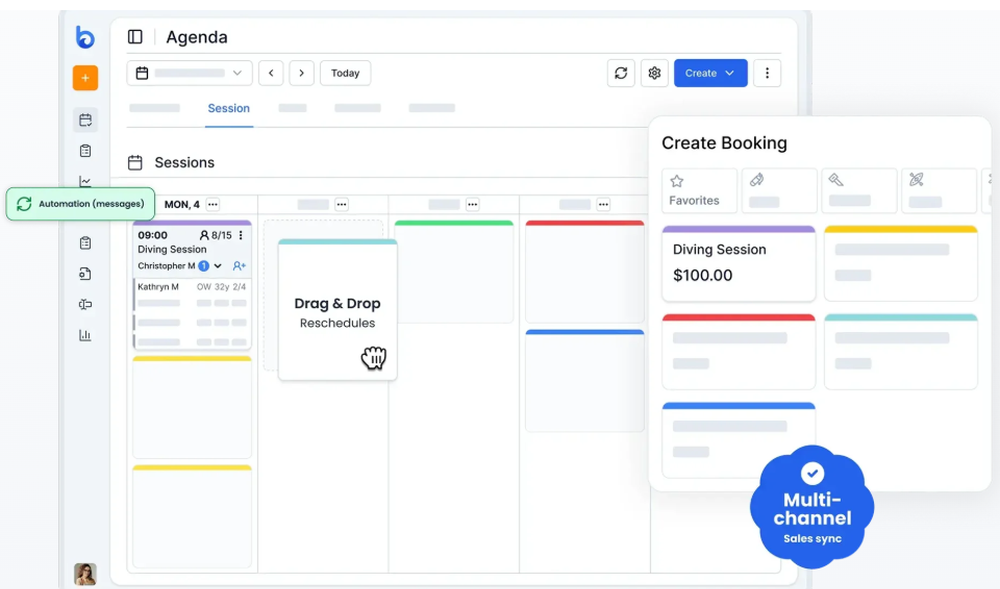Open the sidebar clipboard icon below the Automation badge
Image resolution: width=1000 pixels, height=589 pixels.
coord(85,243)
